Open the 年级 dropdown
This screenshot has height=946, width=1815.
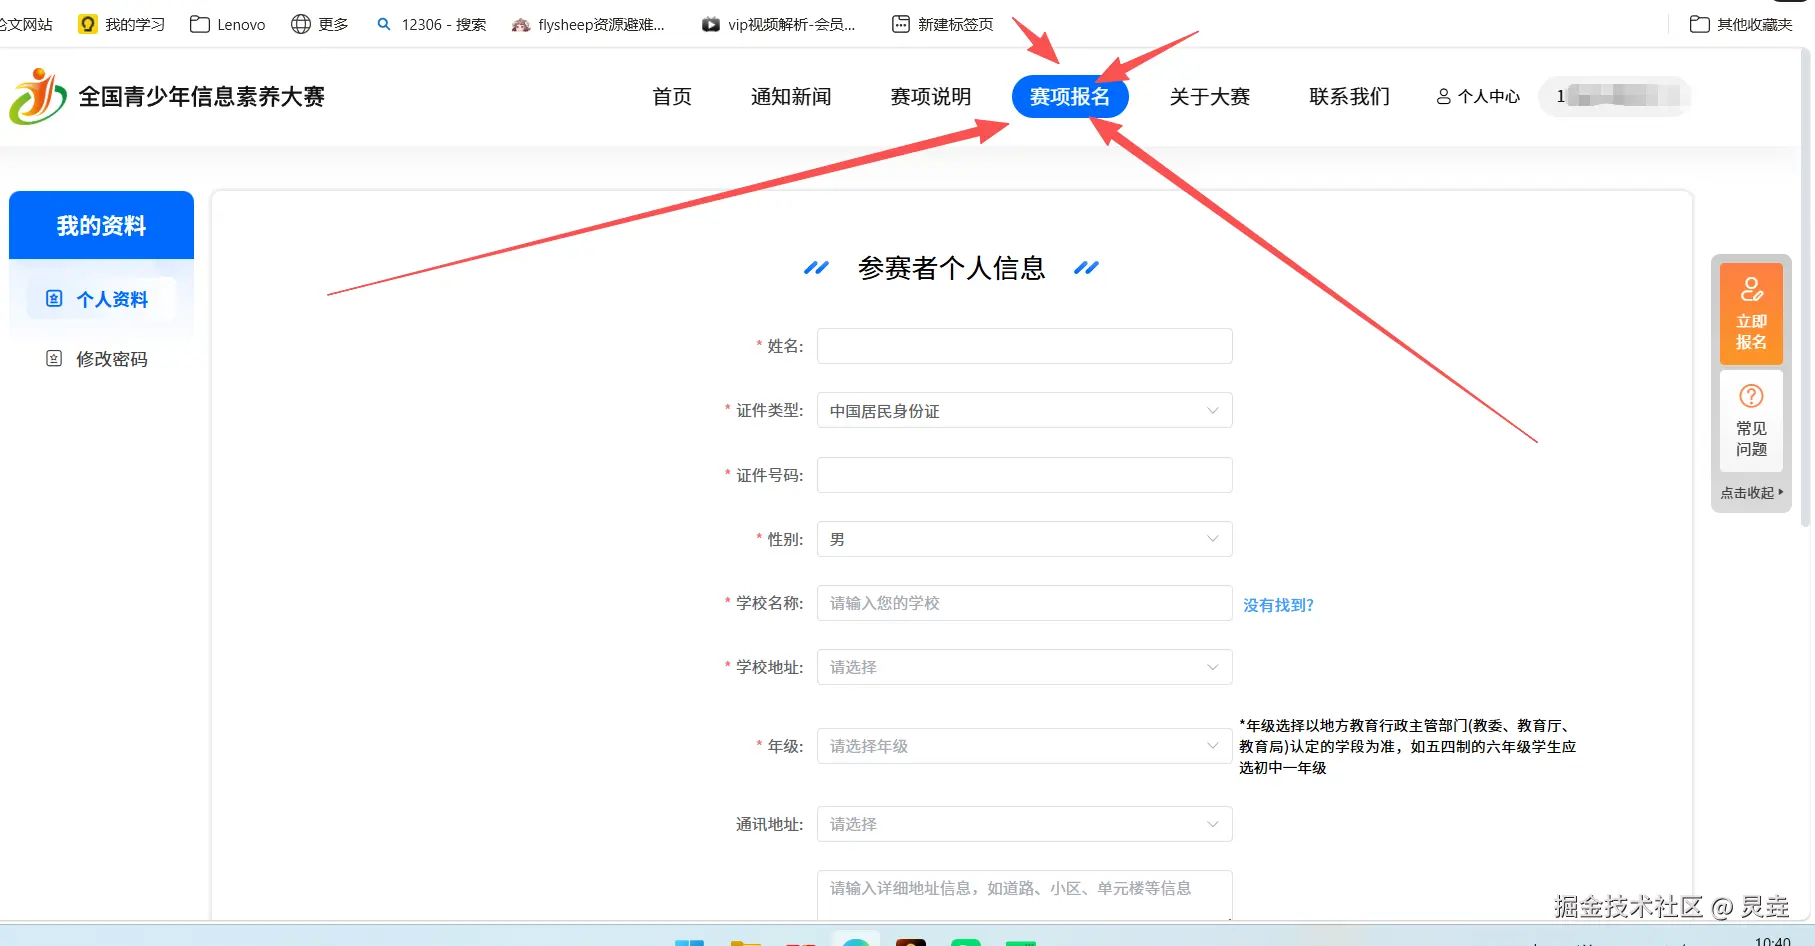pyautogui.click(x=1024, y=746)
